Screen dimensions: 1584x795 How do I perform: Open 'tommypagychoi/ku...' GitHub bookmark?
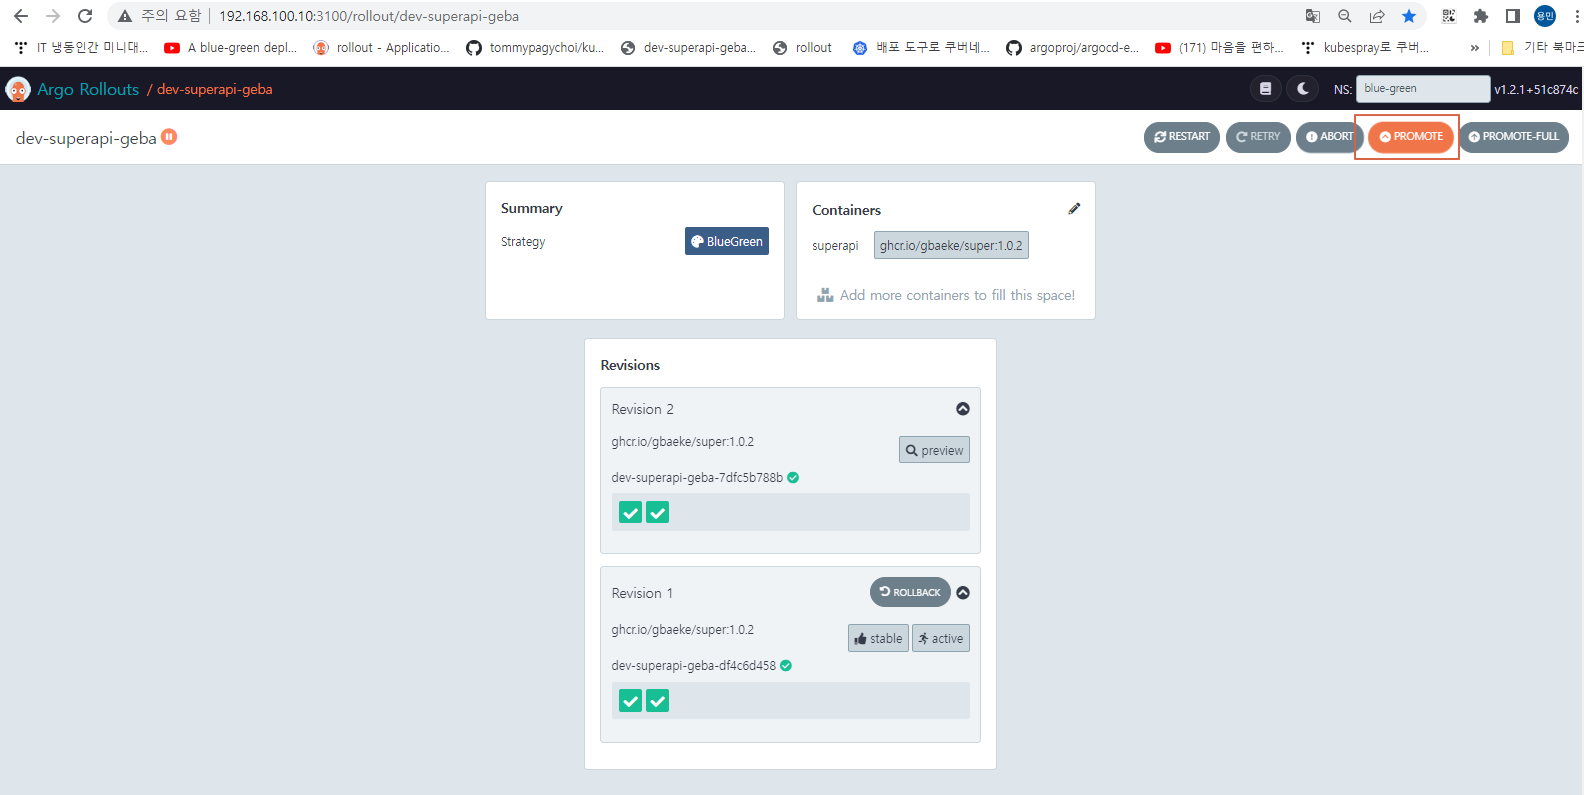535,47
